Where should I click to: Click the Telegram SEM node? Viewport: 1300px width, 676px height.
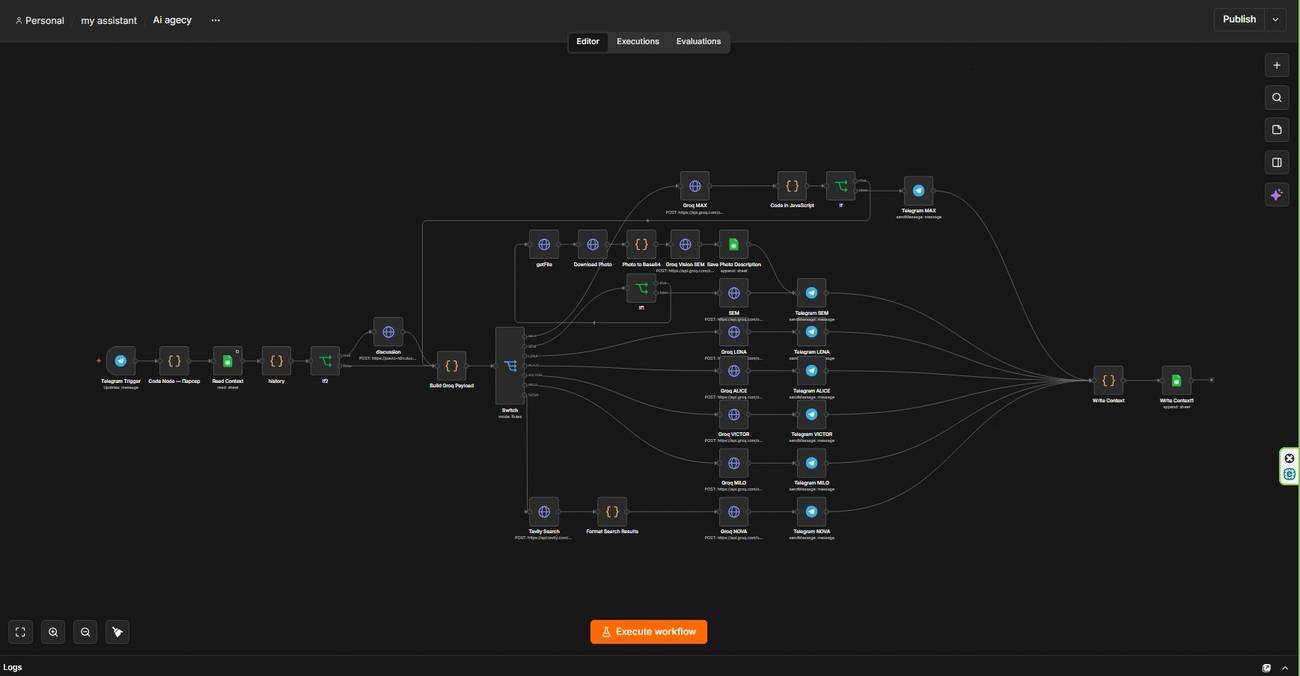coord(811,293)
